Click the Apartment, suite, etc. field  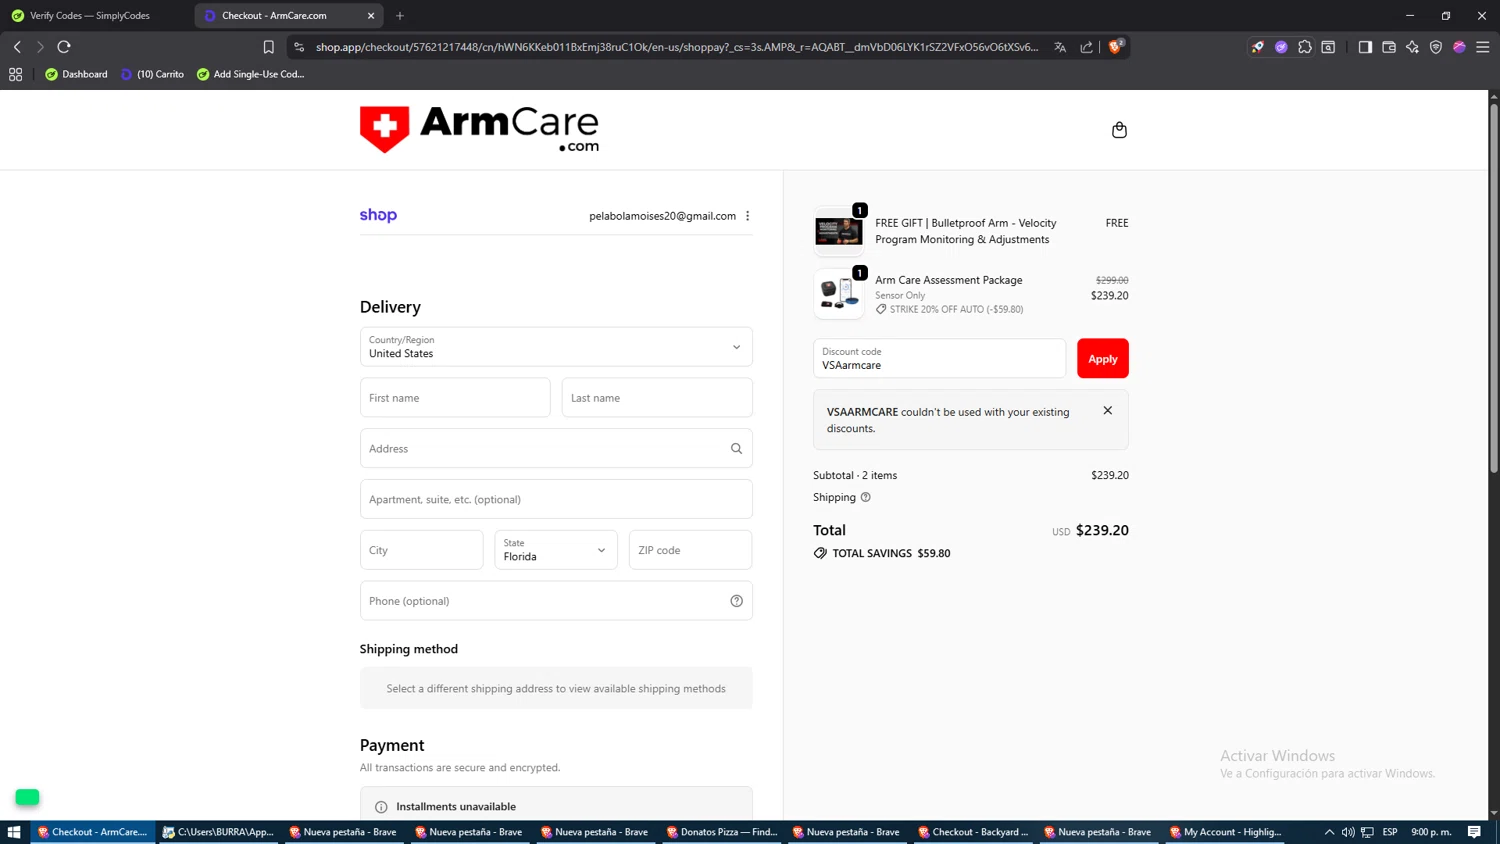556,499
